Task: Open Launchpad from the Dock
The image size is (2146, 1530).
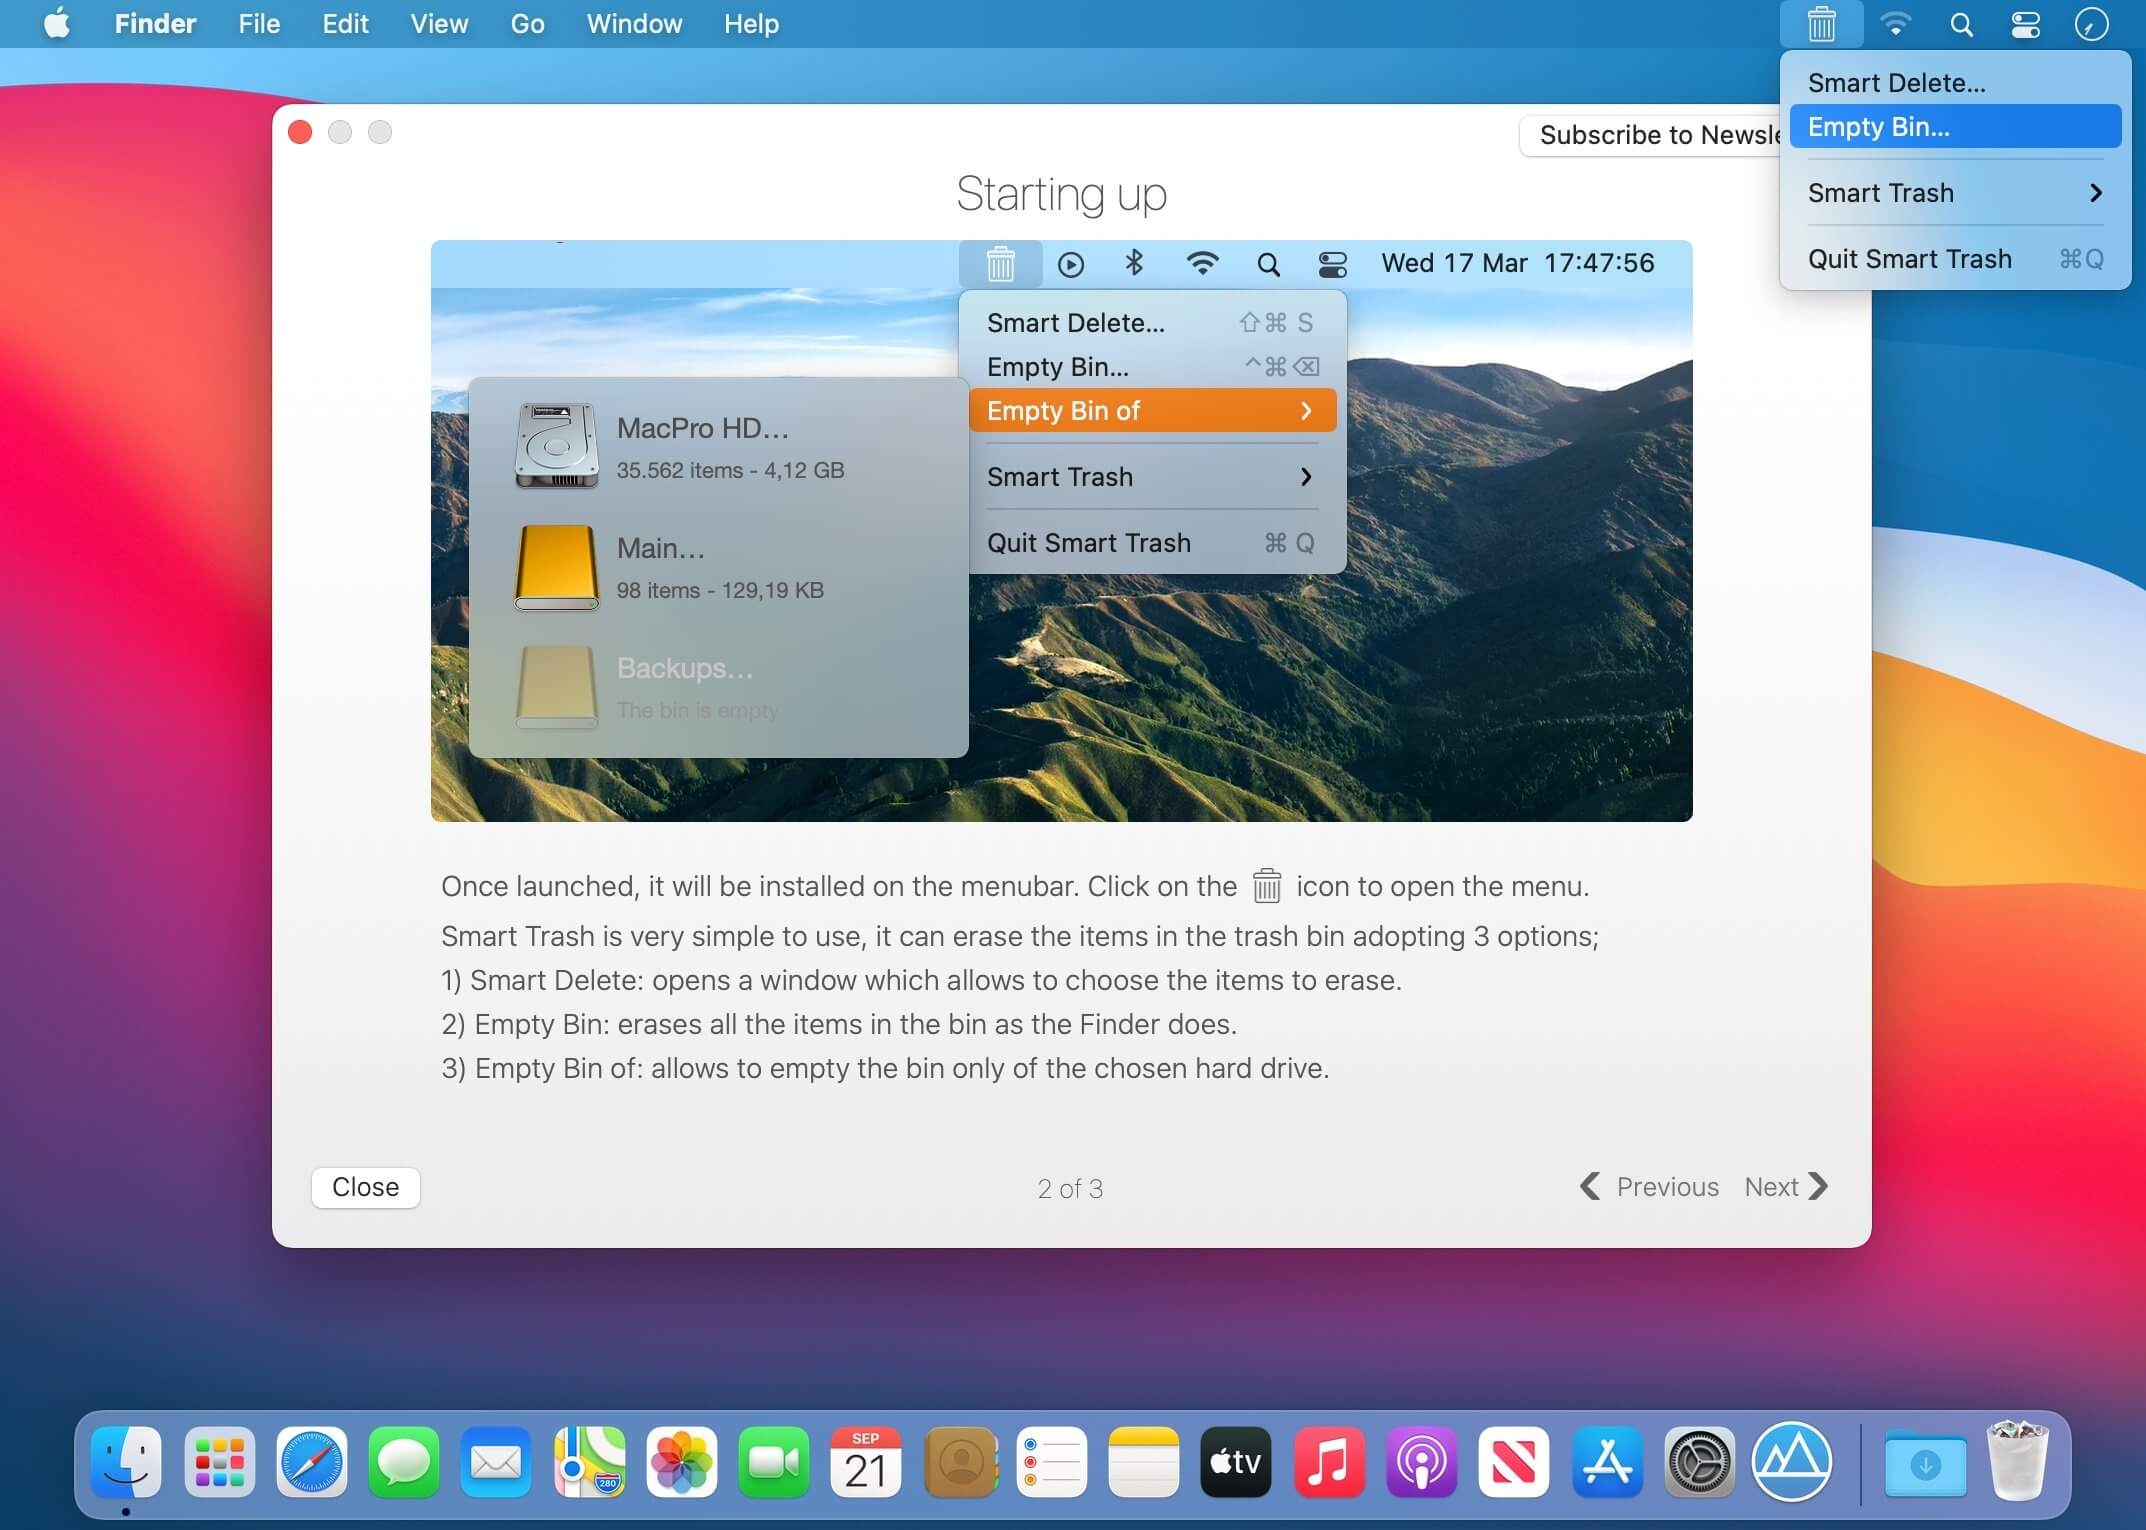Action: pos(219,1462)
